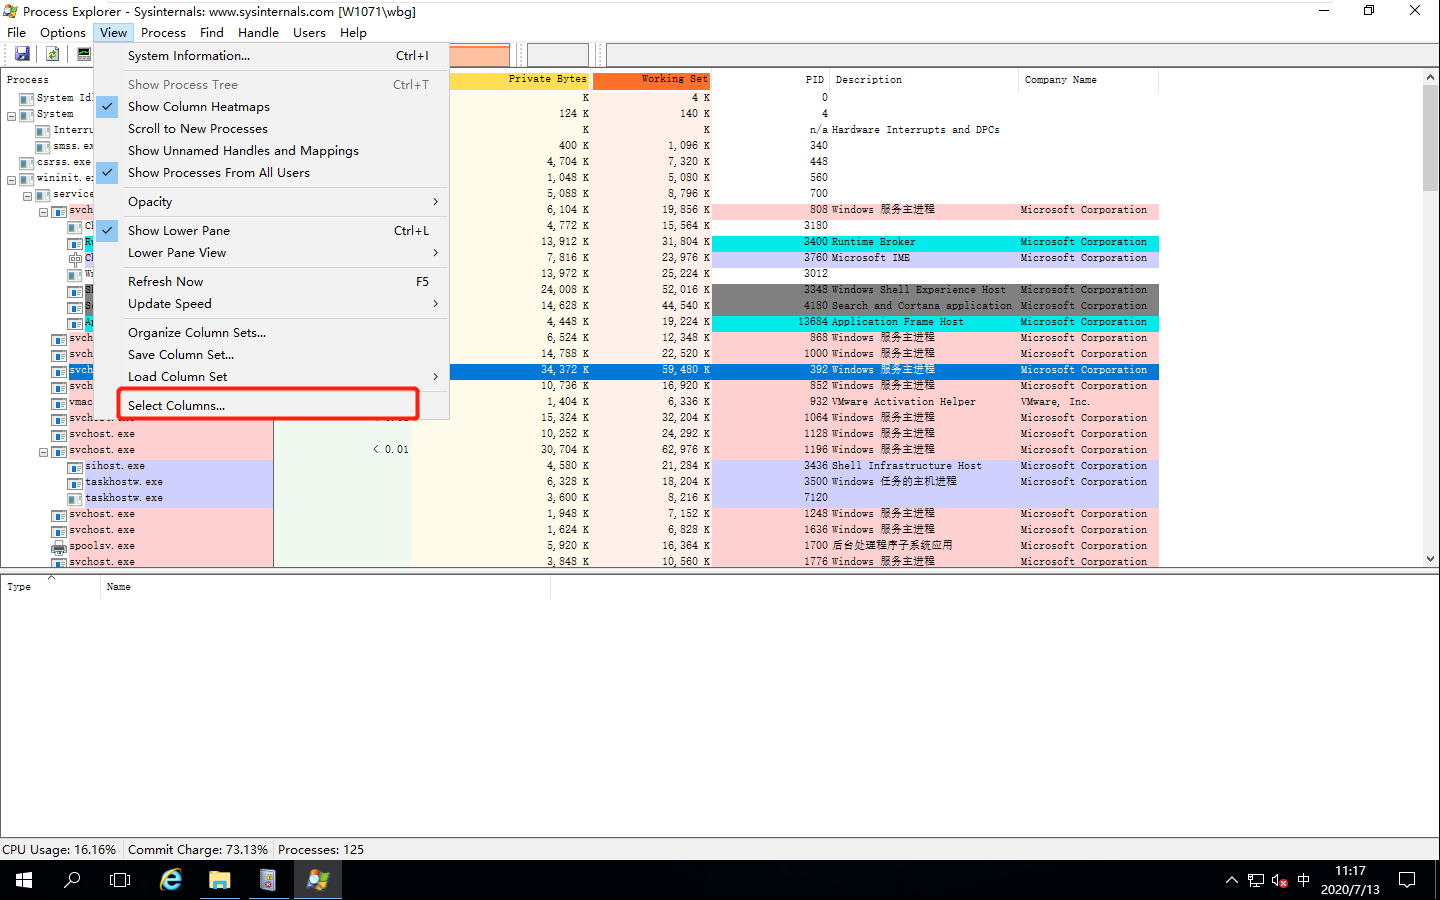
Task: Open the Find menu
Action: [212, 33]
